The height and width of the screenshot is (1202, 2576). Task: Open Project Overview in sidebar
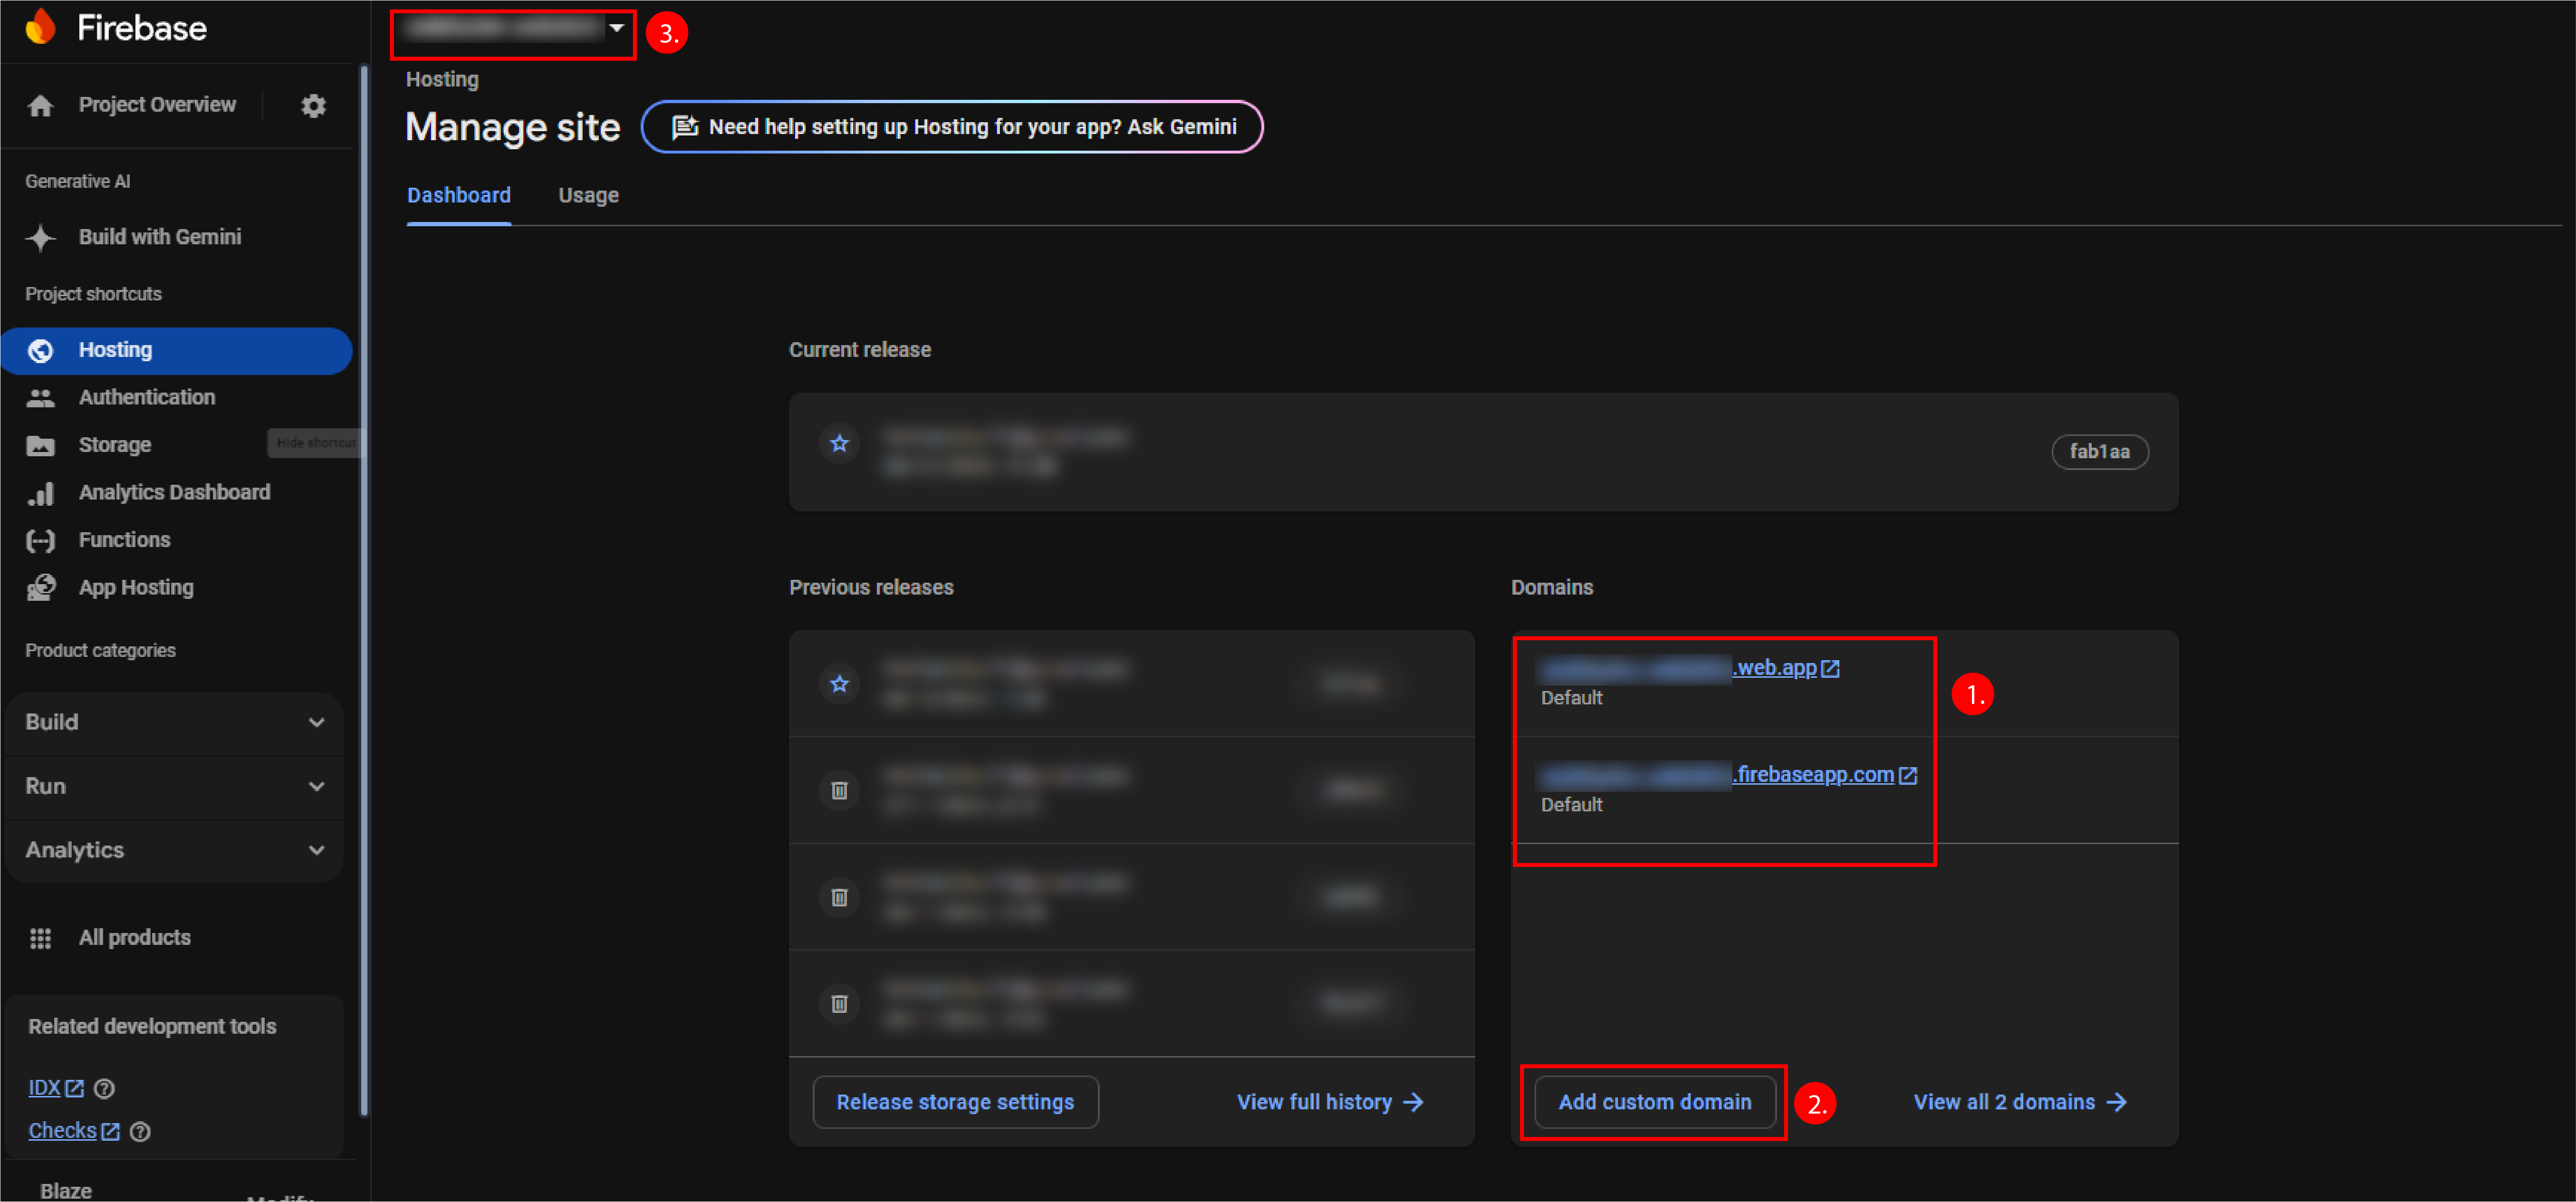tap(157, 105)
